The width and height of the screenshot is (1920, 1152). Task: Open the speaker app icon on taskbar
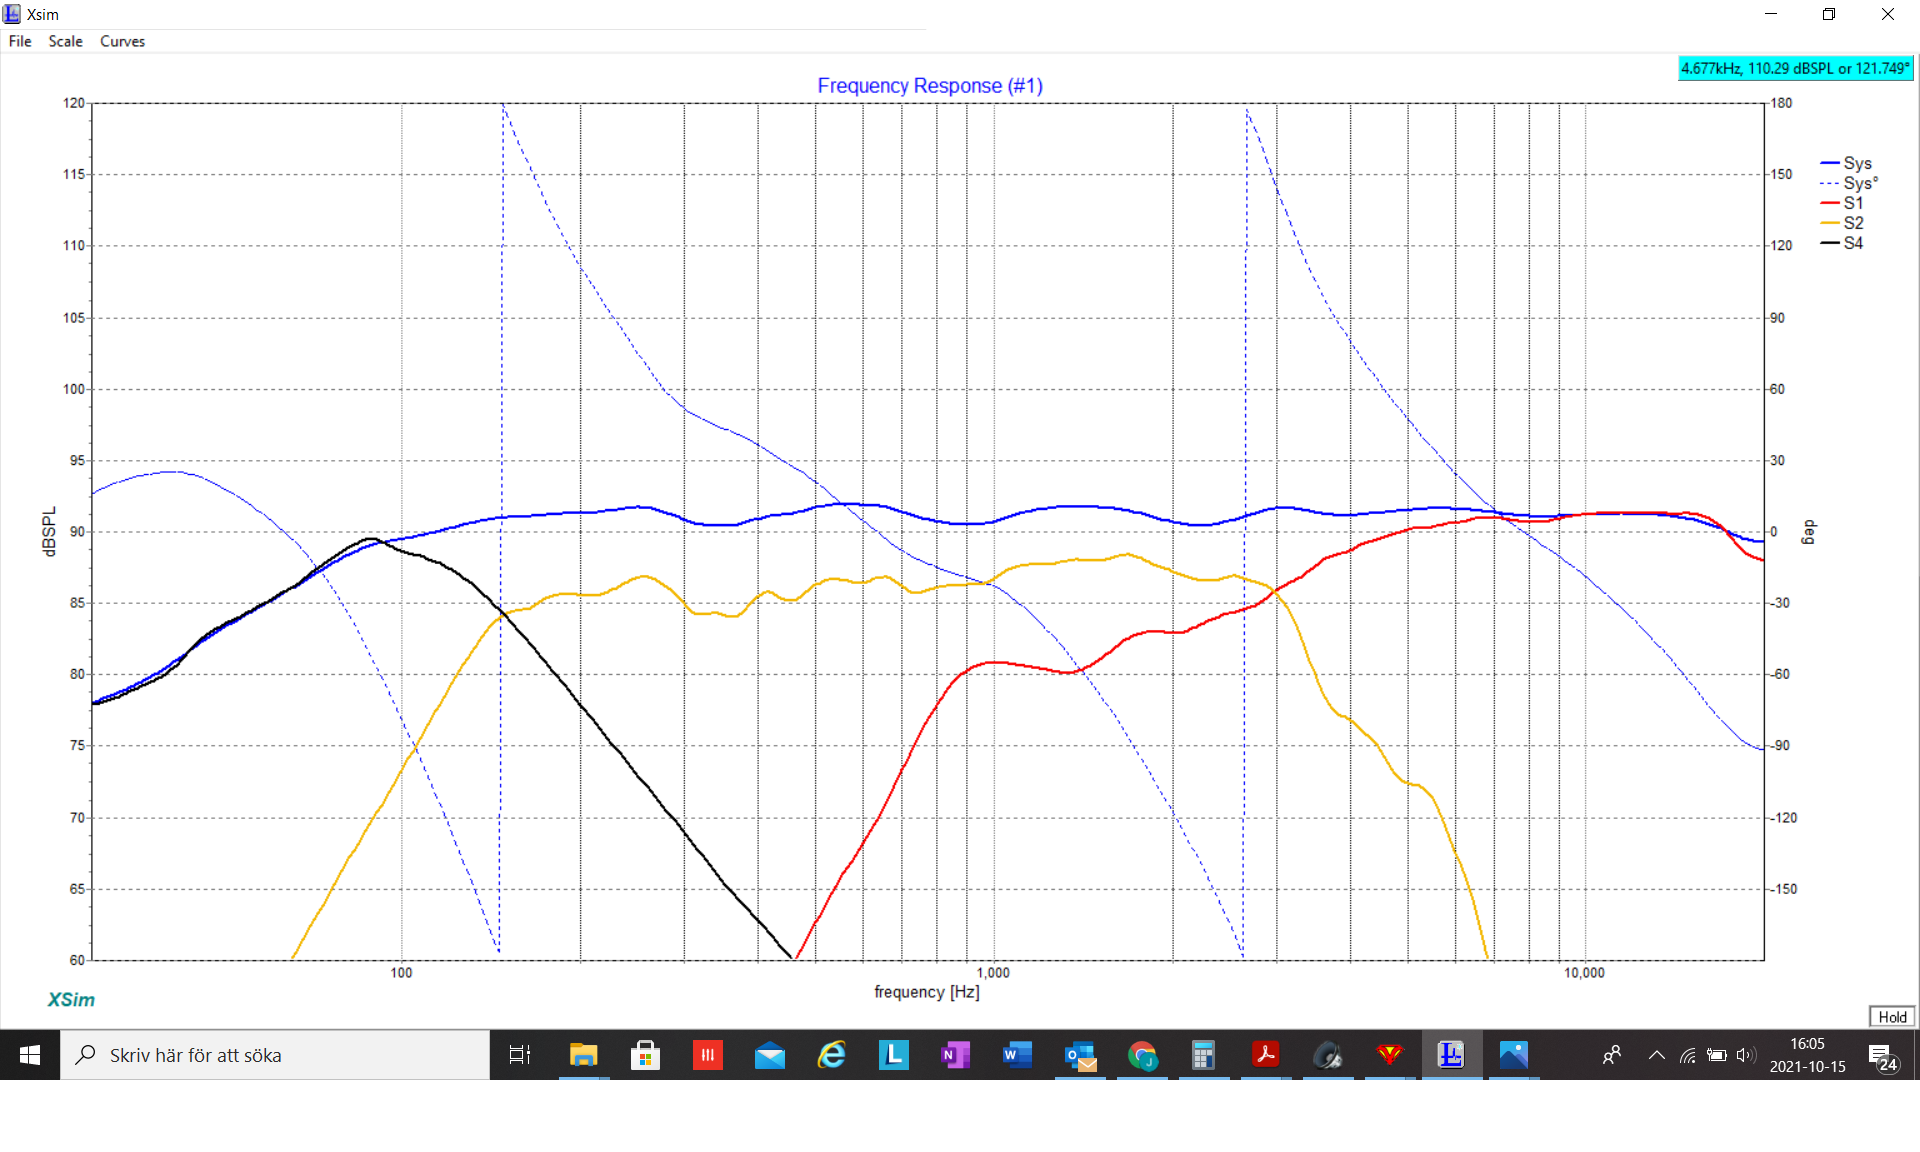pyautogui.click(x=1328, y=1055)
